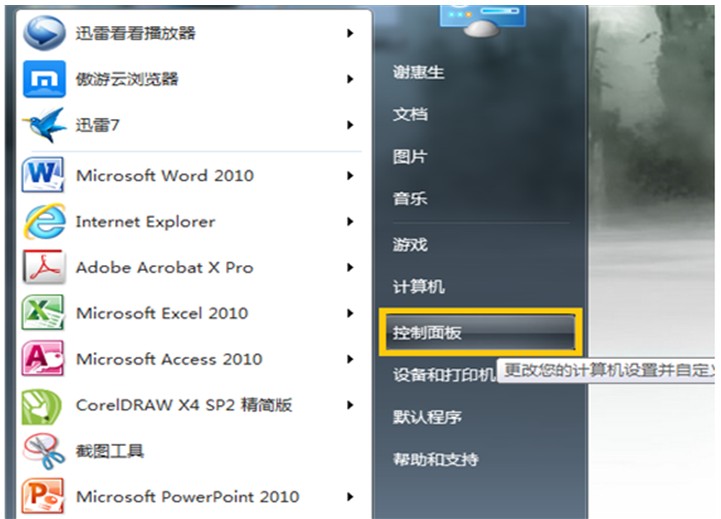
Task: Expand the 傲游云浏览器 jump list arrow
Action: coord(350,79)
